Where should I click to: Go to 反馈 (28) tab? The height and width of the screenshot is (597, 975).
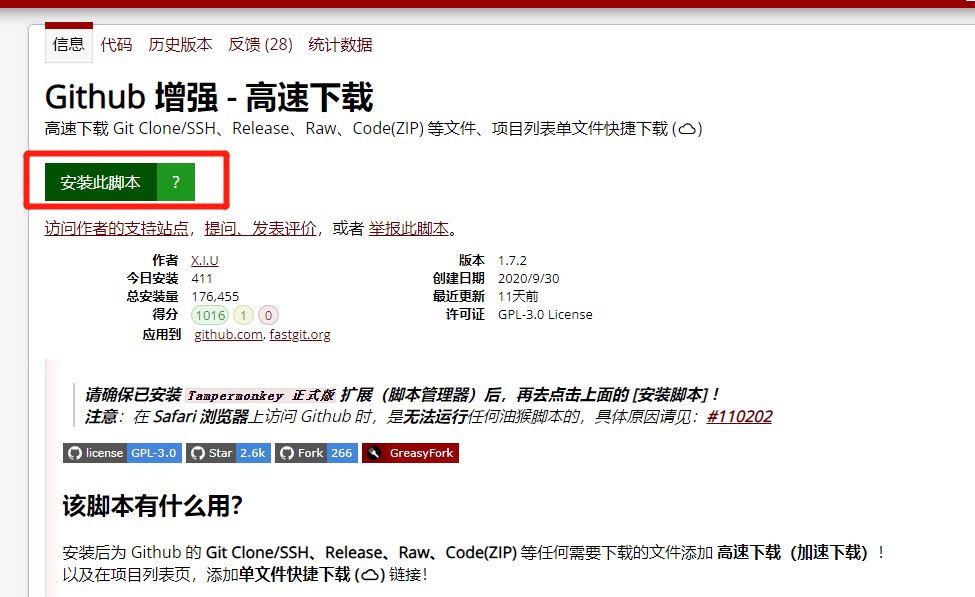click(260, 45)
